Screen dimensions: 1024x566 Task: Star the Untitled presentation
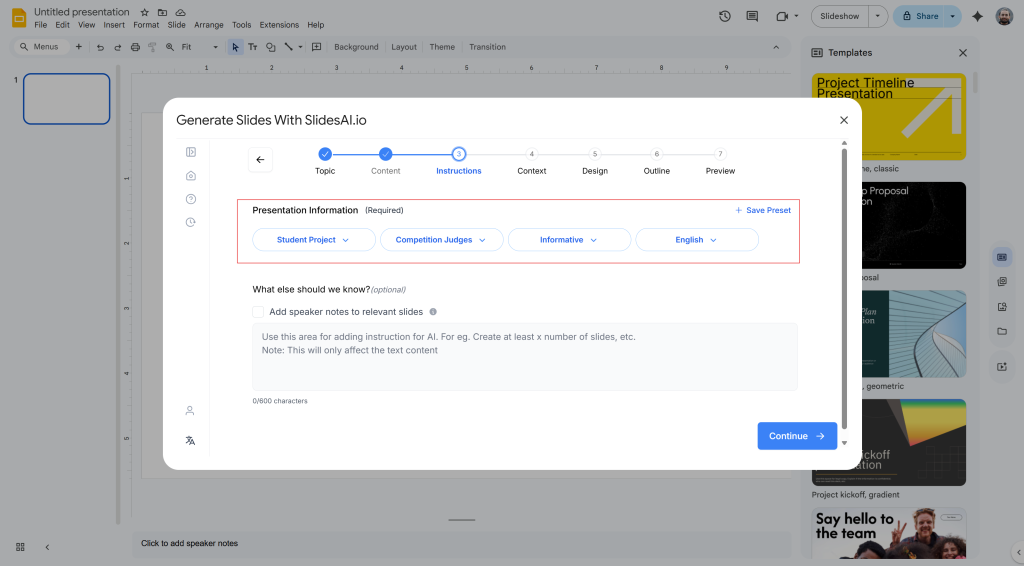pos(144,12)
